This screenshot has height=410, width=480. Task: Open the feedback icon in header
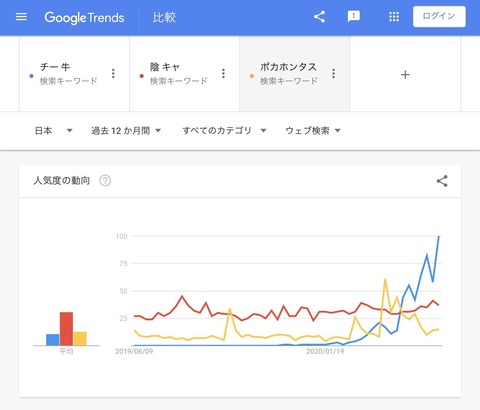pyautogui.click(x=354, y=17)
